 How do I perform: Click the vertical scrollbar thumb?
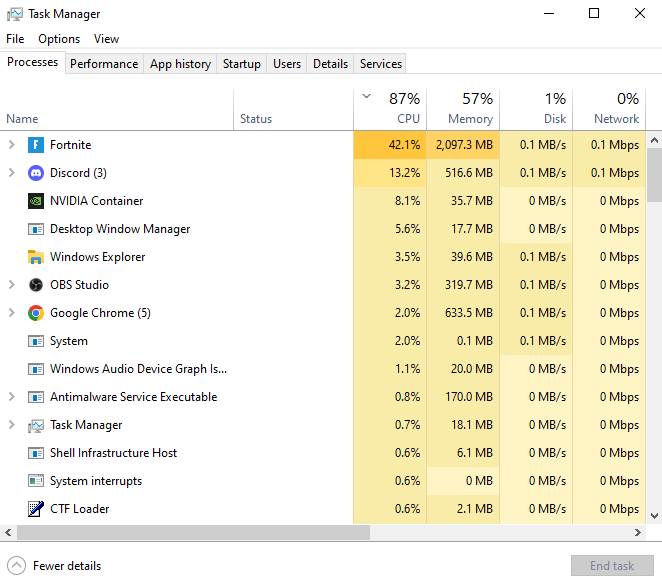click(654, 175)
